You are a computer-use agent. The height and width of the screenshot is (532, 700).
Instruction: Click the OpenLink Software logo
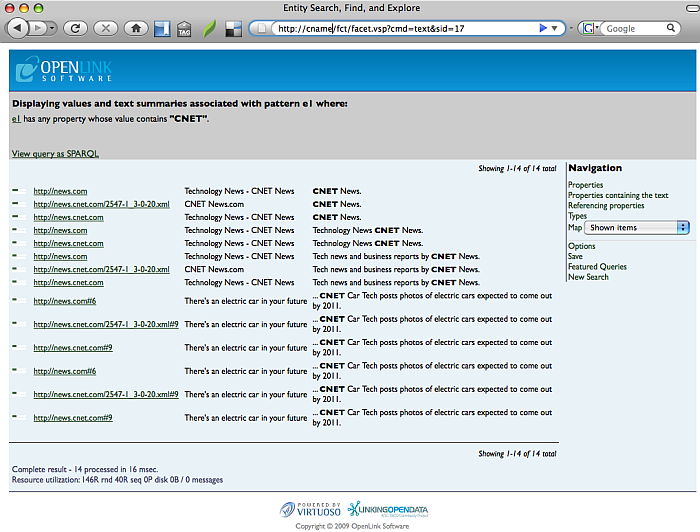coord(63,69)
